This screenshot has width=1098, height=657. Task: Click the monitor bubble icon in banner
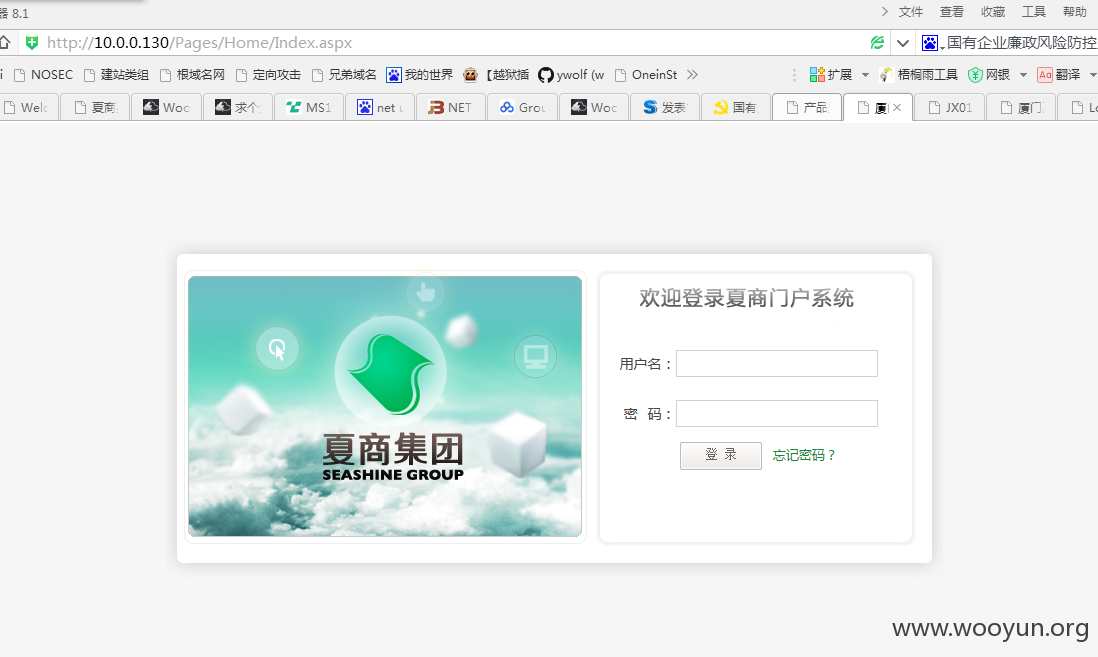coord(536,357)
